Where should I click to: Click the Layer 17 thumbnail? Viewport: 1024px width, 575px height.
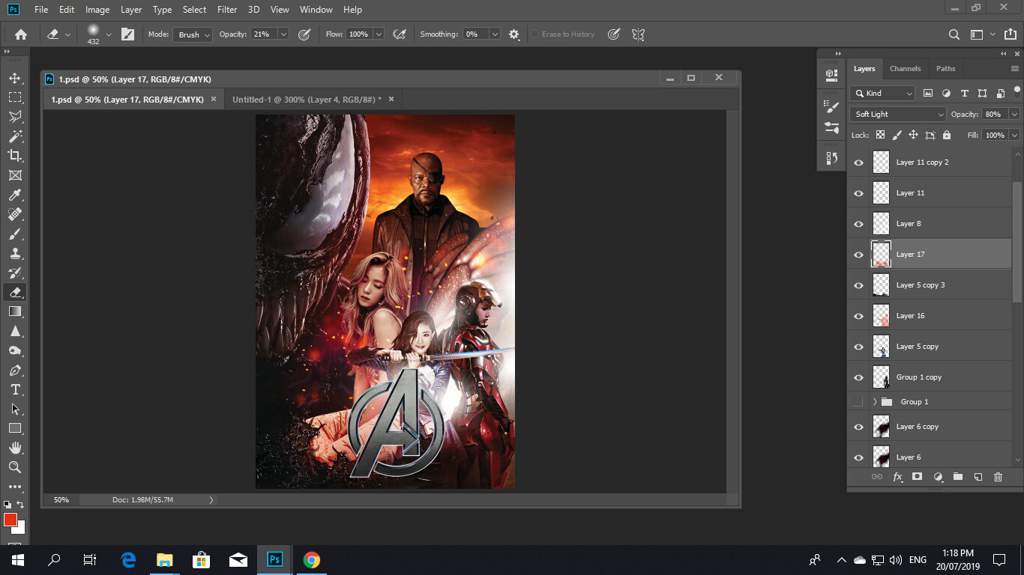[x=881, y=254]
